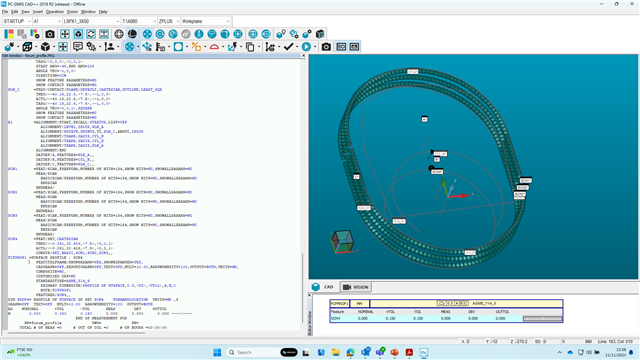Click the camera icon in upper toolbar

[x=50, y=34]
